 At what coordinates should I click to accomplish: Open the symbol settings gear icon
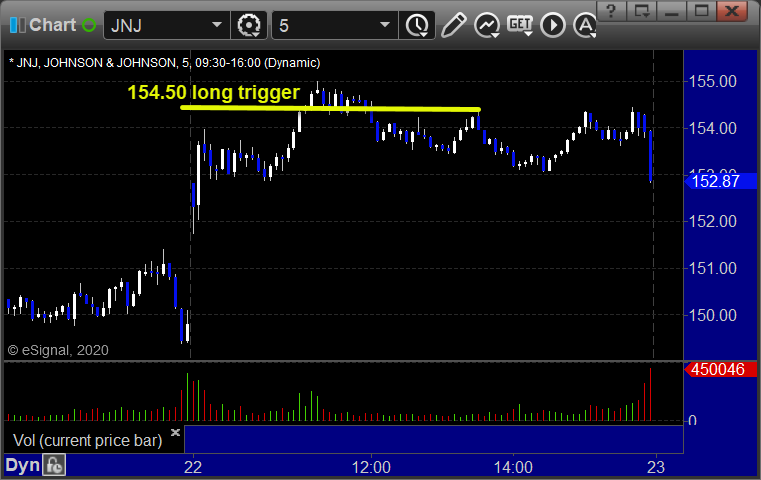tap(248, 25)
